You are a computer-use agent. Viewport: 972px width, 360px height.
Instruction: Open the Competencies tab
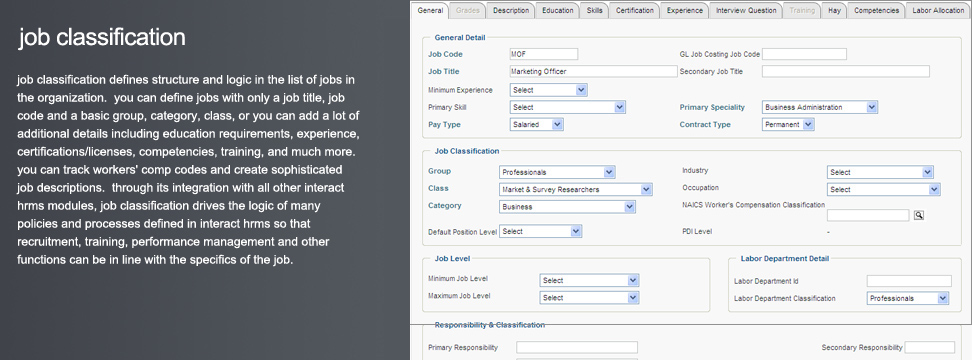876,11
